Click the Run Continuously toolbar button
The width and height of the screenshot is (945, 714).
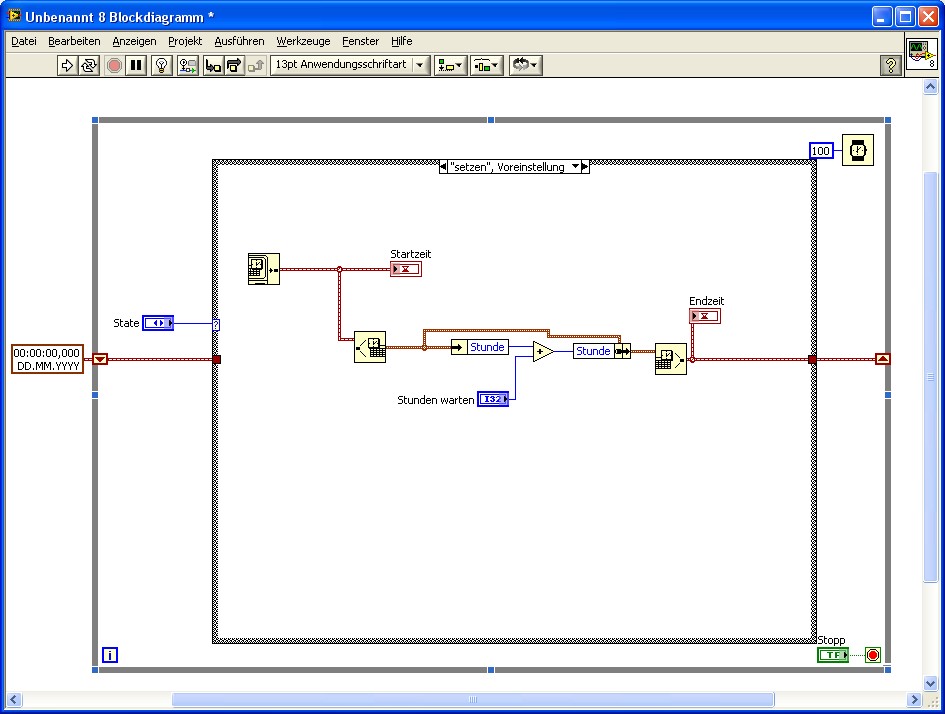89,65
